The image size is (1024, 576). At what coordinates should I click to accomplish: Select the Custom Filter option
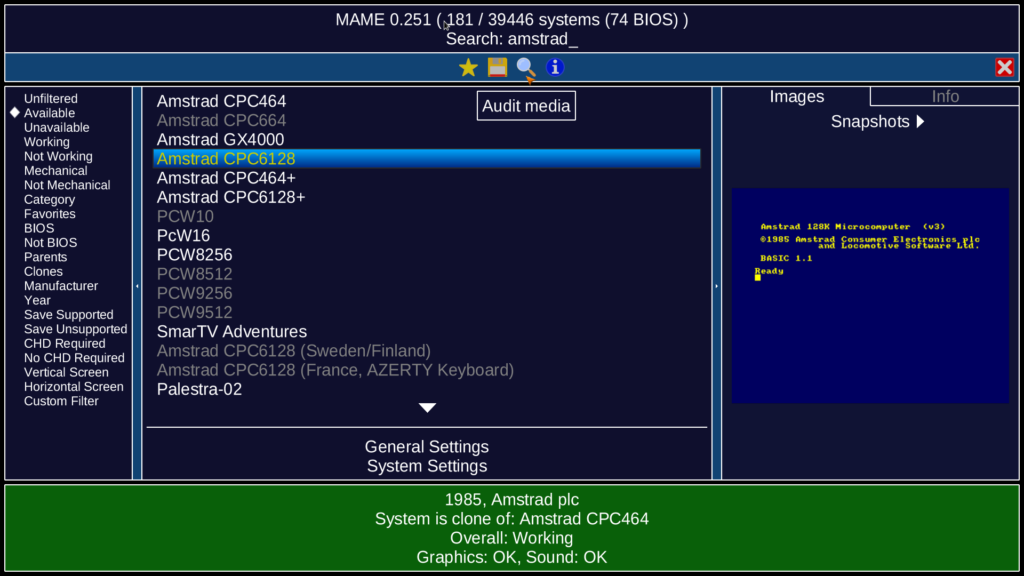[61, 400]
